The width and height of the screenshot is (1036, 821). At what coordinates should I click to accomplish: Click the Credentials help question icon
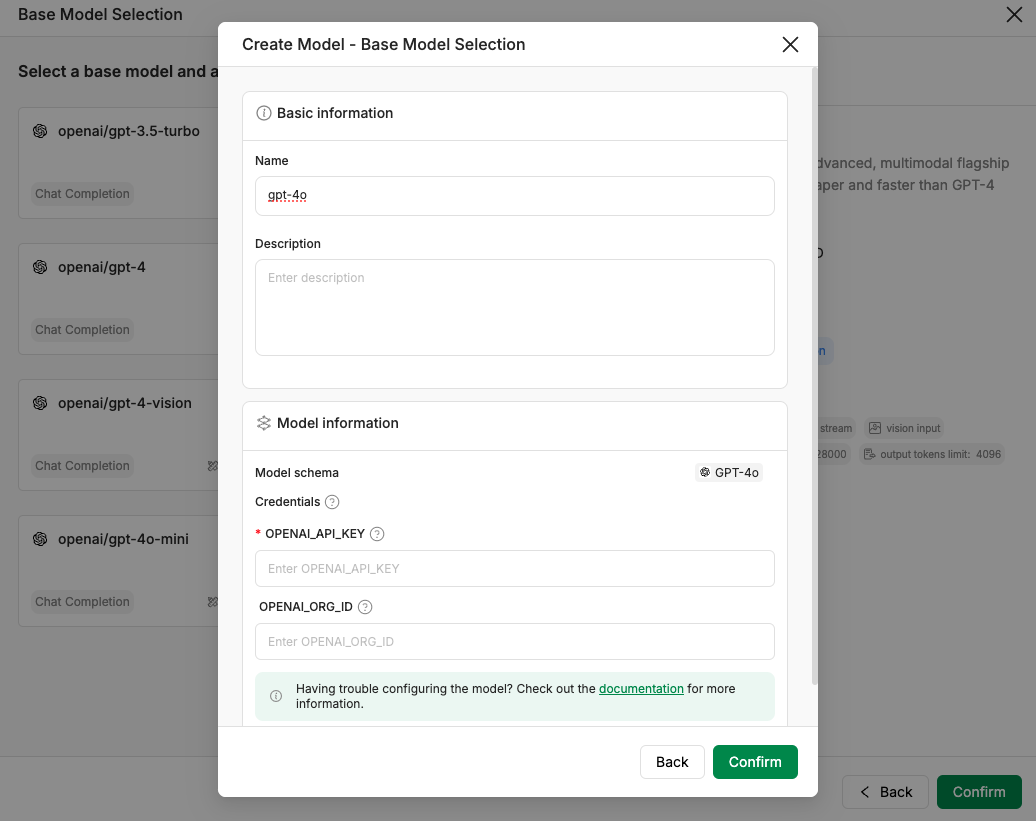point(332,502)
